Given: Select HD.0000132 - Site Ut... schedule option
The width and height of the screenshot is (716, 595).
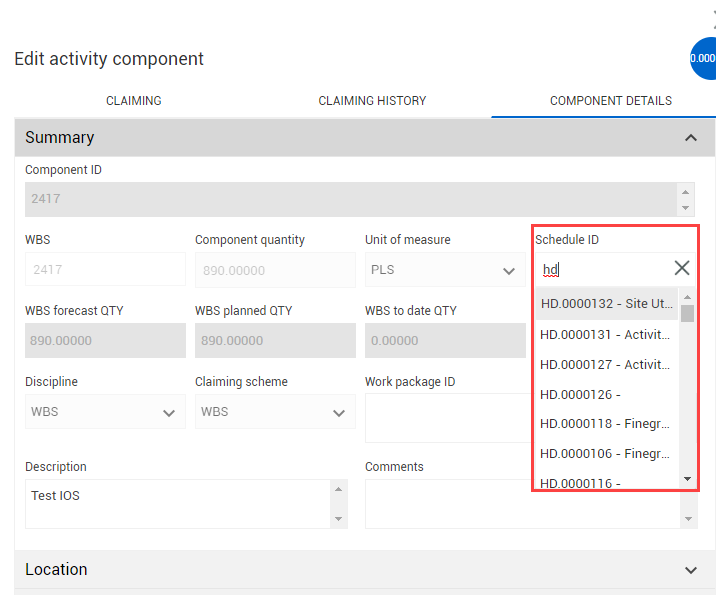Looking at the screenshot, I should point(605,304).
